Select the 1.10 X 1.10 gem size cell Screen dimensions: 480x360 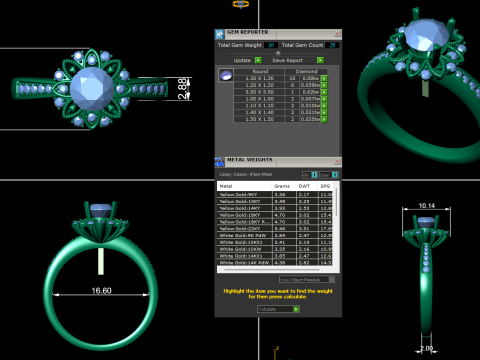[x=259, y=106]
